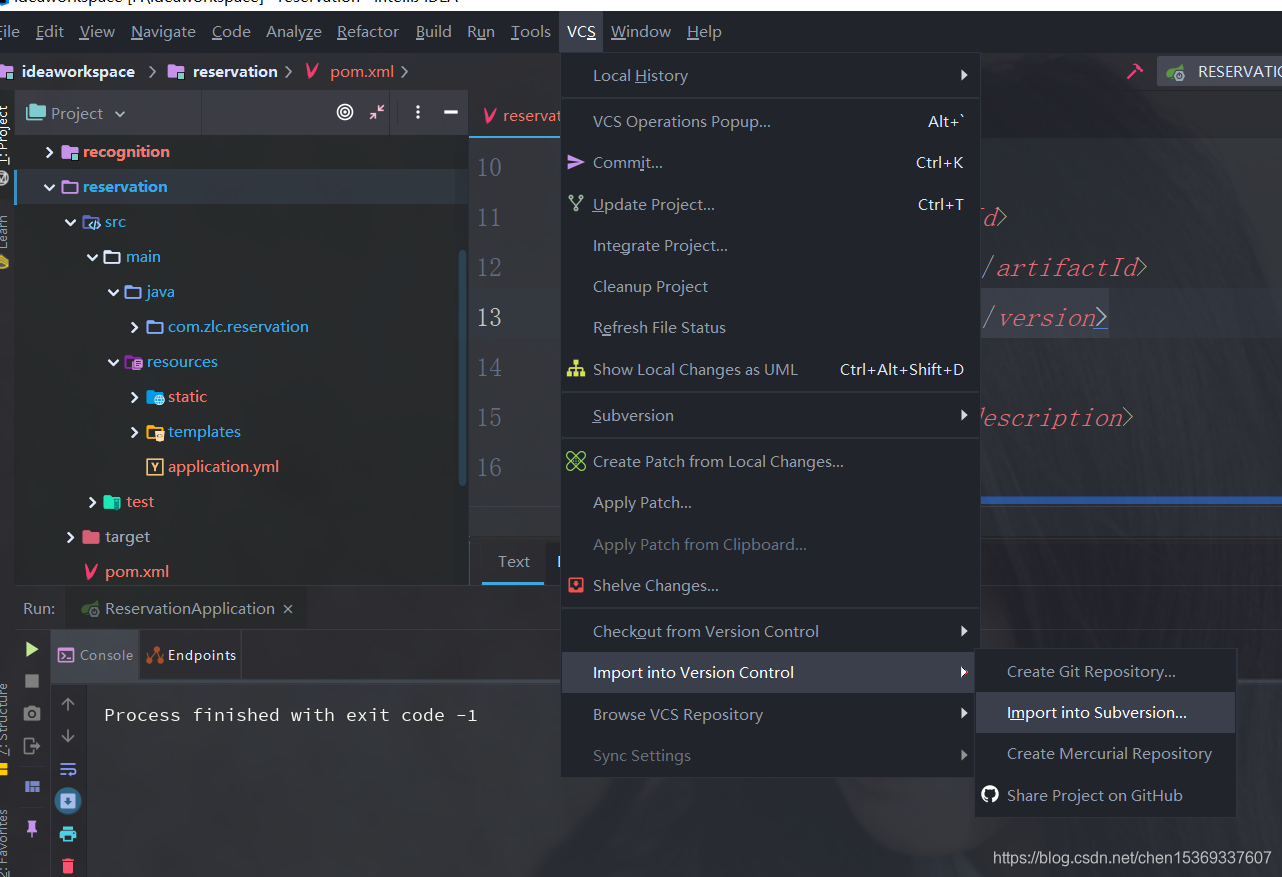This screenshot has height=877, width=1282.
Task: Click the Rerun green play icon
Action: pos(32,649)
